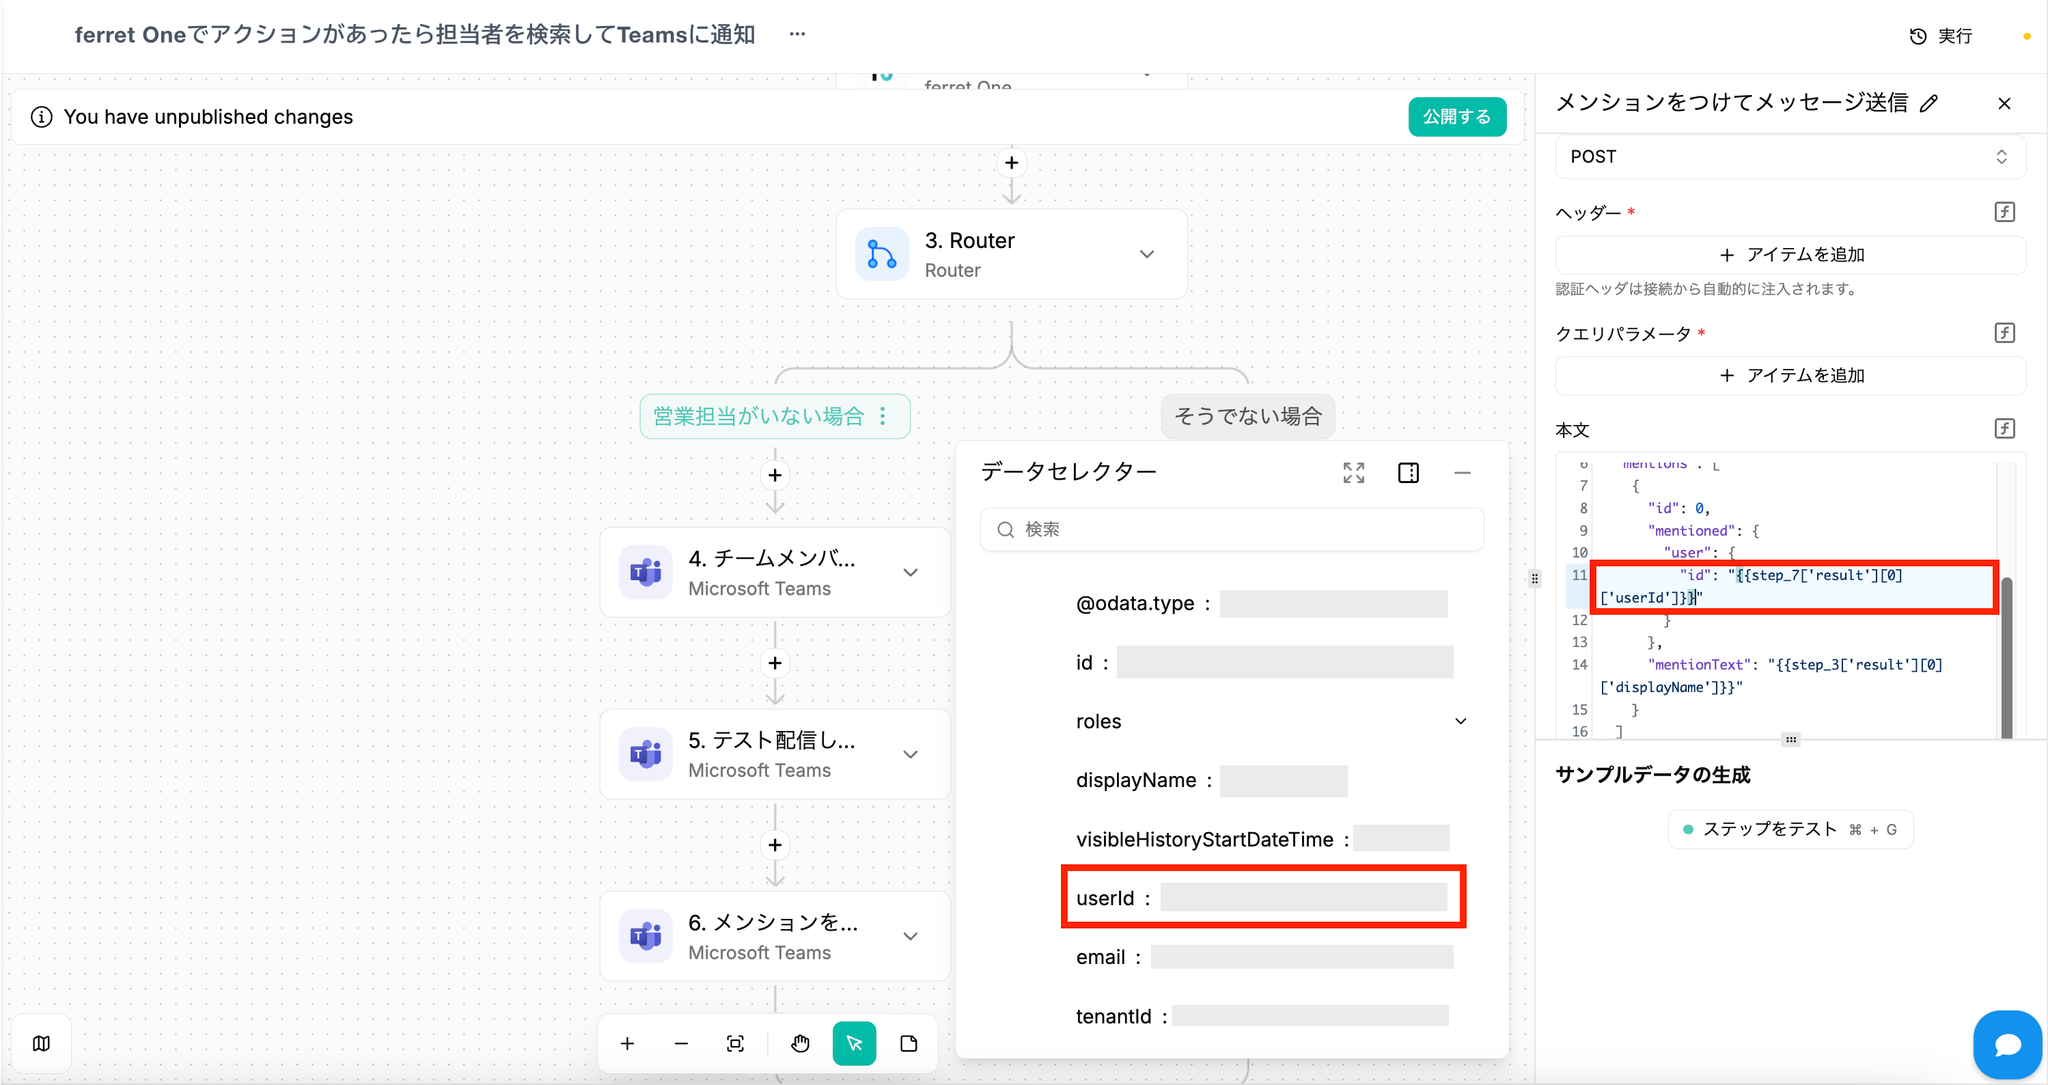
Task: Select the pointer cursor tool
Action: coord(854,1044)
